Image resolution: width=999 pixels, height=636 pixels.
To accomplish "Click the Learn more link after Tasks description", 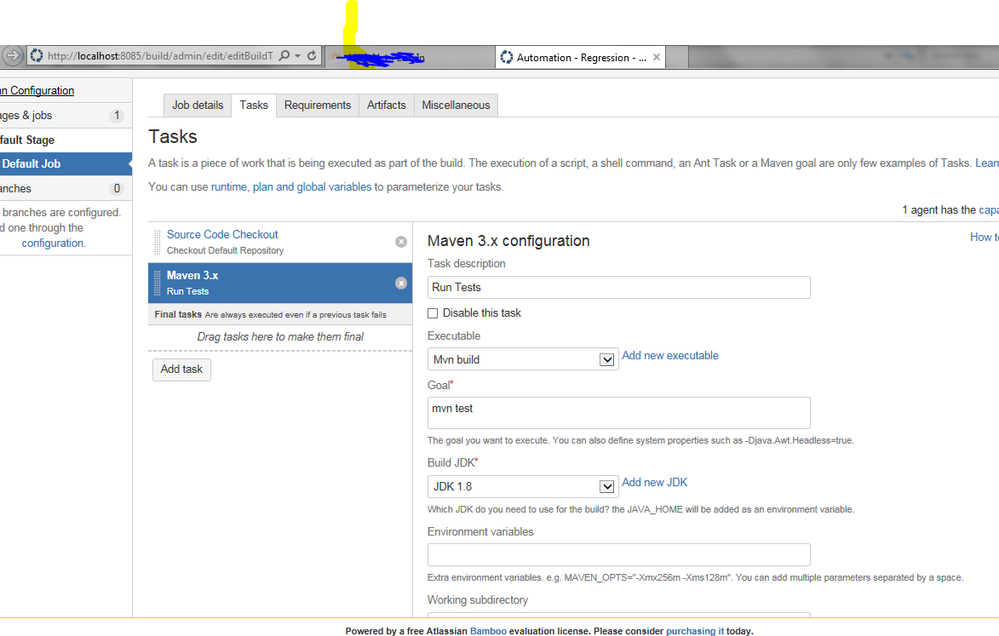I will pos(987,163).
